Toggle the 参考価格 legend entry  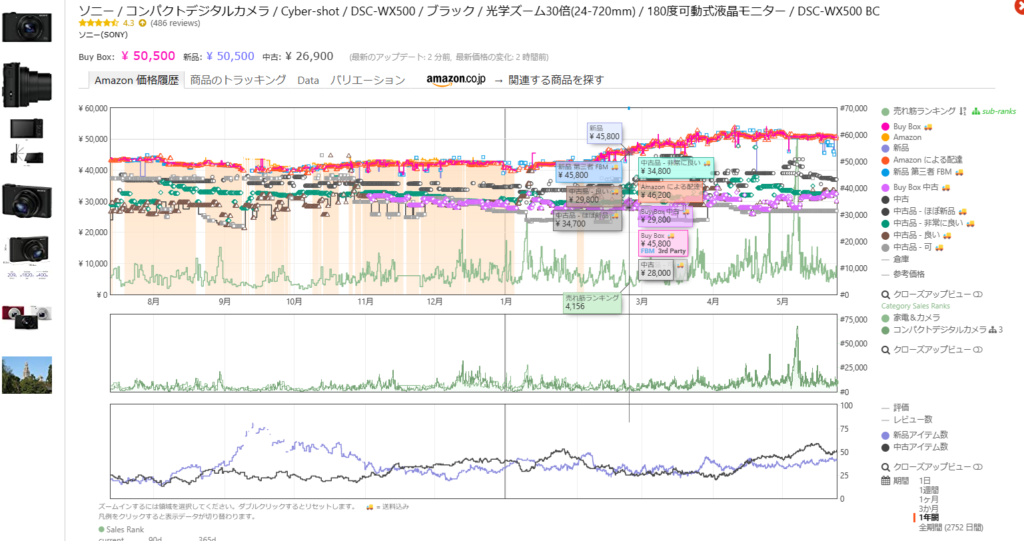(x=903, y=274)
